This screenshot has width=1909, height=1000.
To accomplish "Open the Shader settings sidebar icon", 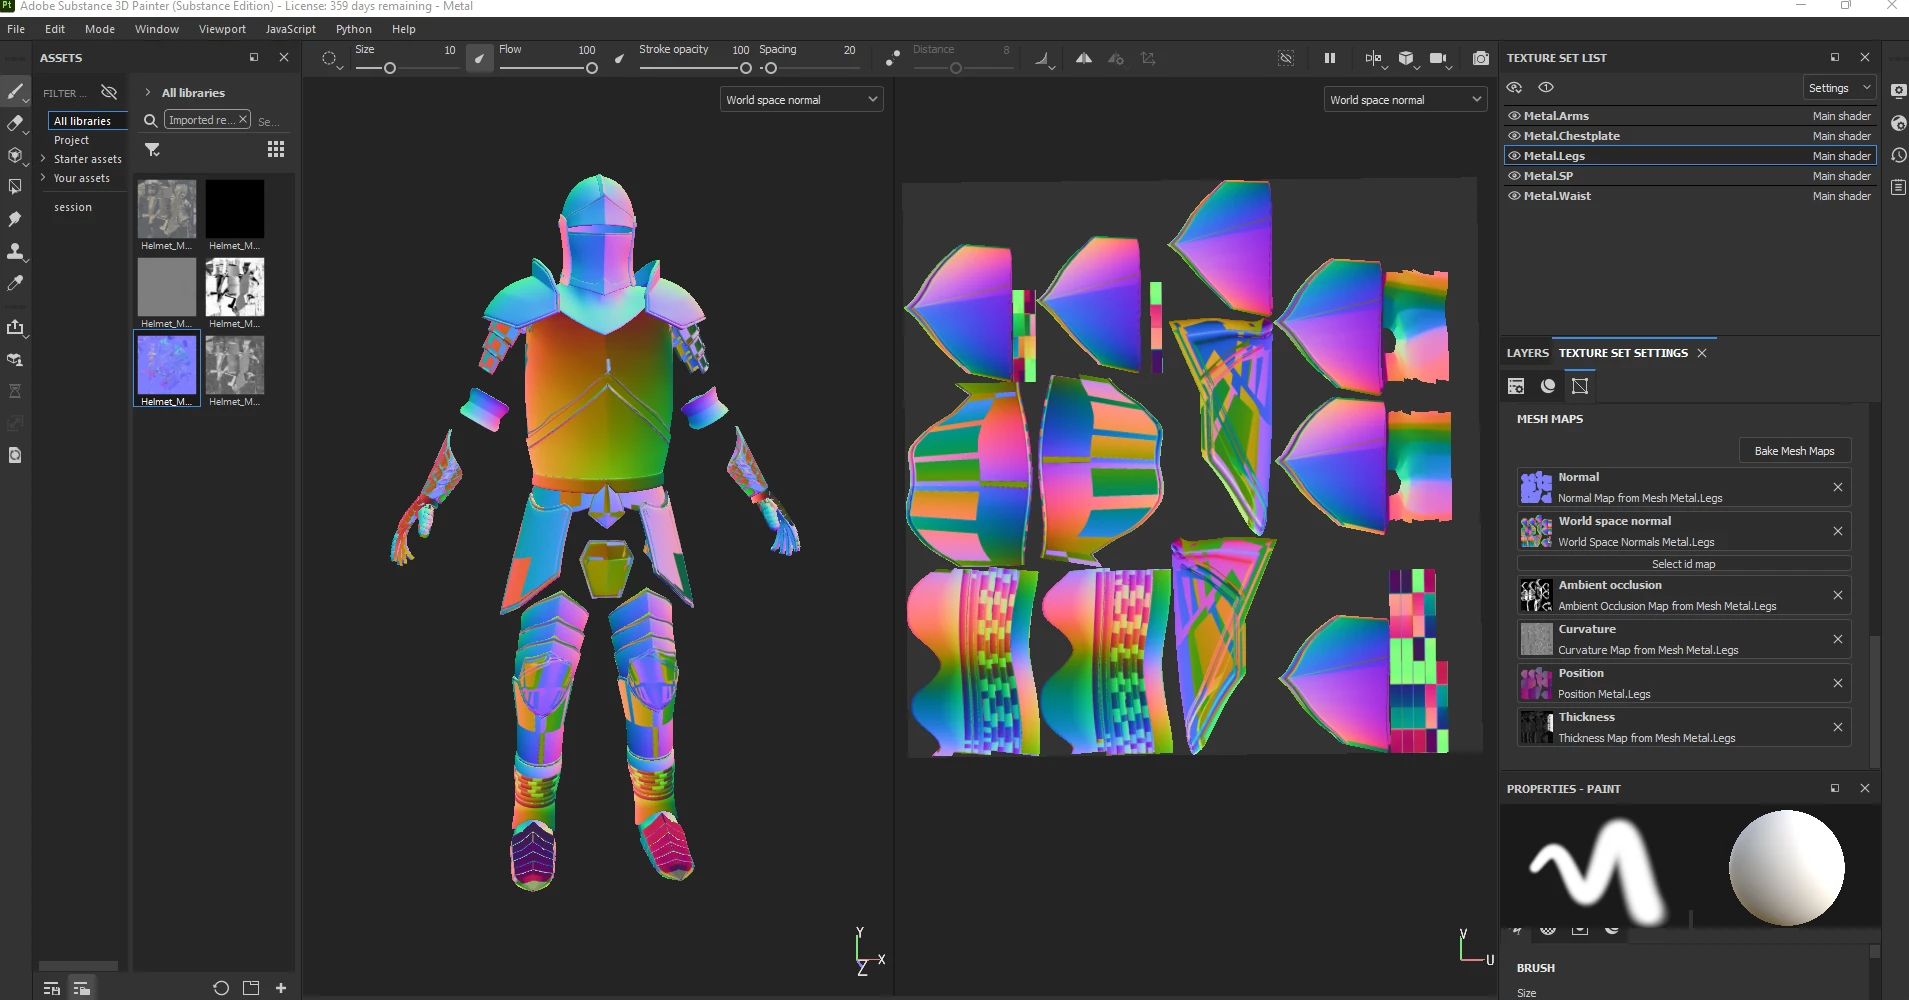I will 1898,123.
